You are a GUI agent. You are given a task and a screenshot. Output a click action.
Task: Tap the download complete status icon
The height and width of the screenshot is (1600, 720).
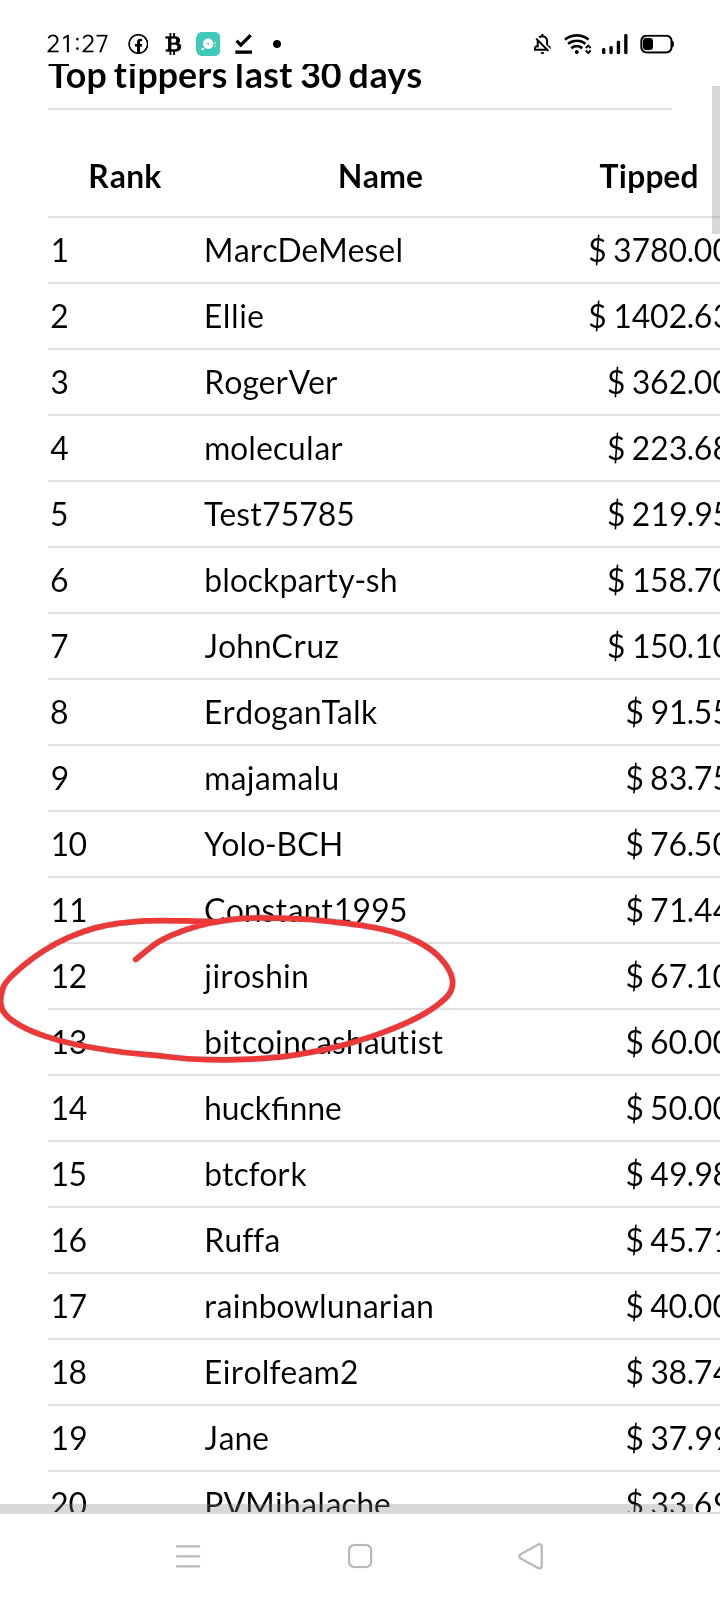[243, 44]
